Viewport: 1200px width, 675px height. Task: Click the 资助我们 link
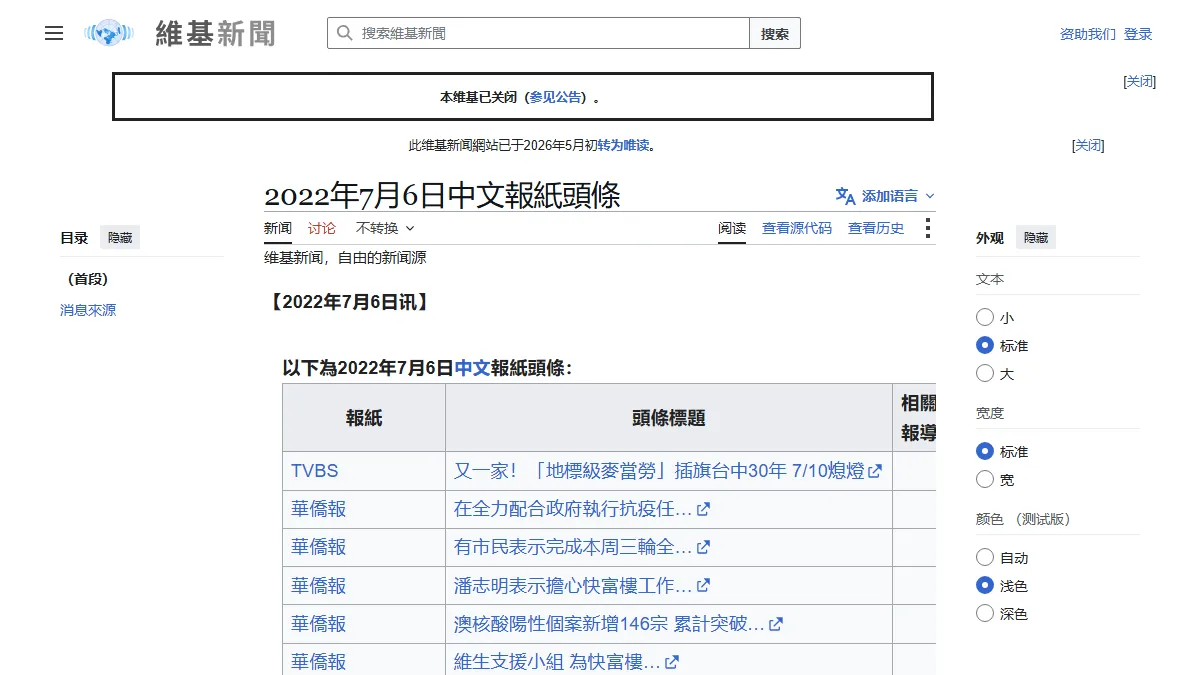1088,34
